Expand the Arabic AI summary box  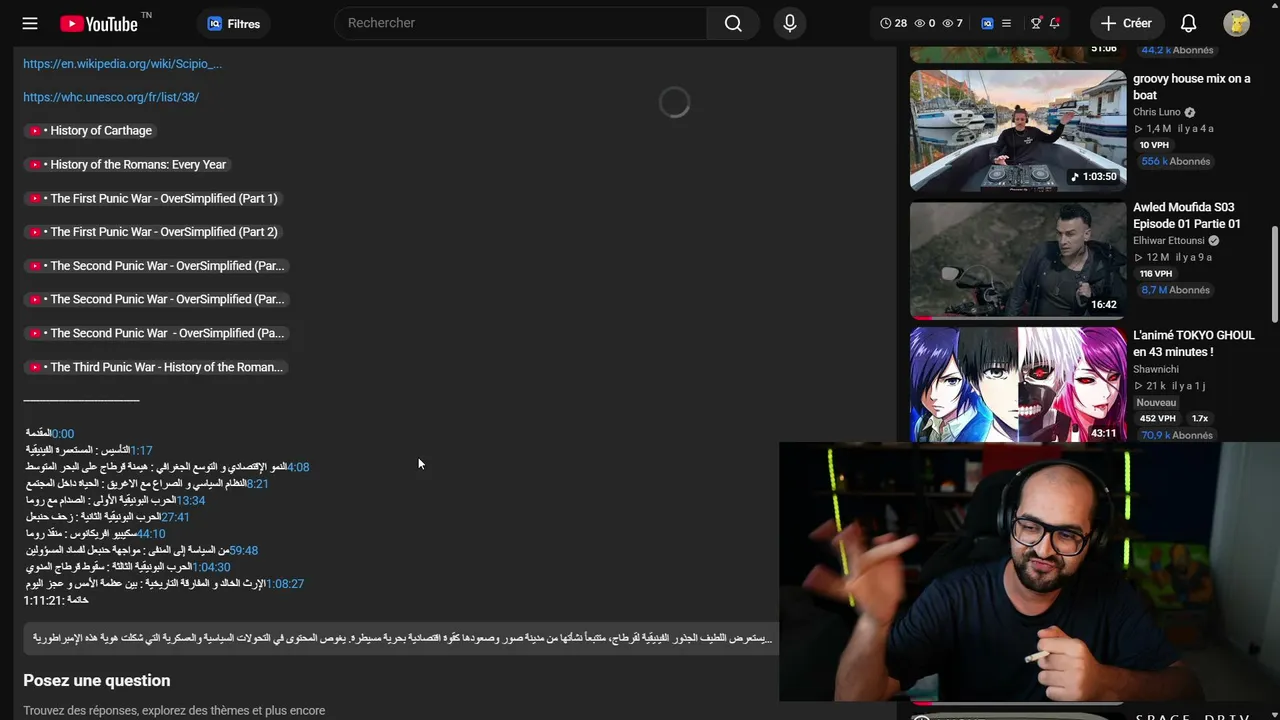click(x=402, y=638)
